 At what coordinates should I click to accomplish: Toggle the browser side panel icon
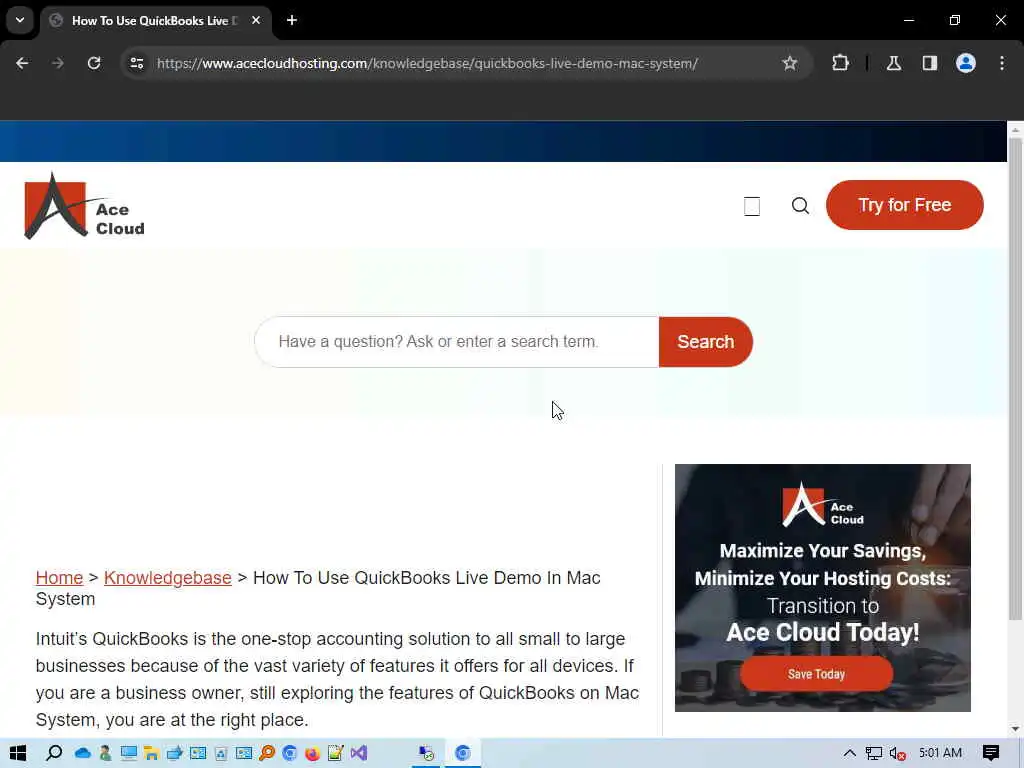[x=929, y=63]
